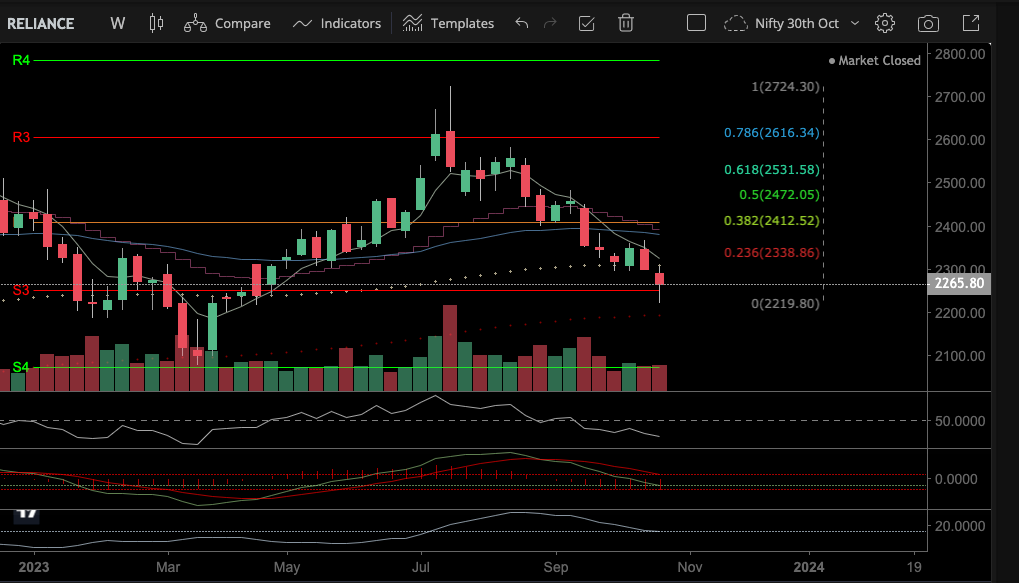Click the Jul label on time axis
Viewport: 1019px width, 583px height.
420,567
